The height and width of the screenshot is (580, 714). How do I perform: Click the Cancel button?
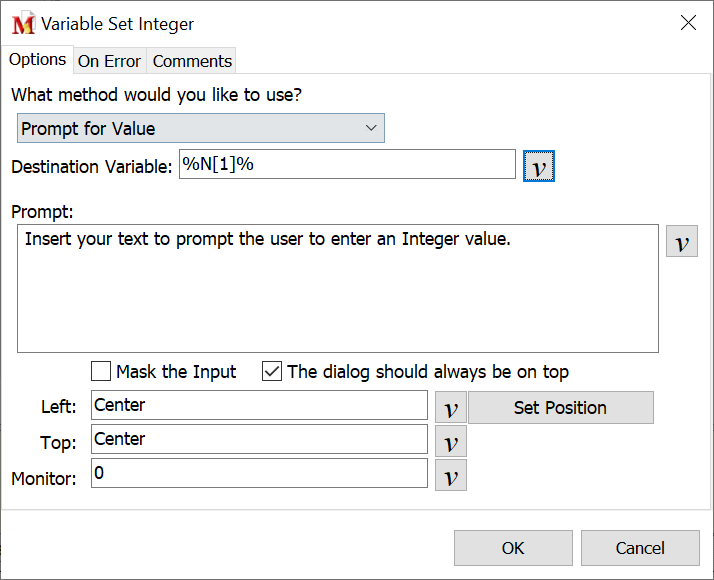(639, 548)
